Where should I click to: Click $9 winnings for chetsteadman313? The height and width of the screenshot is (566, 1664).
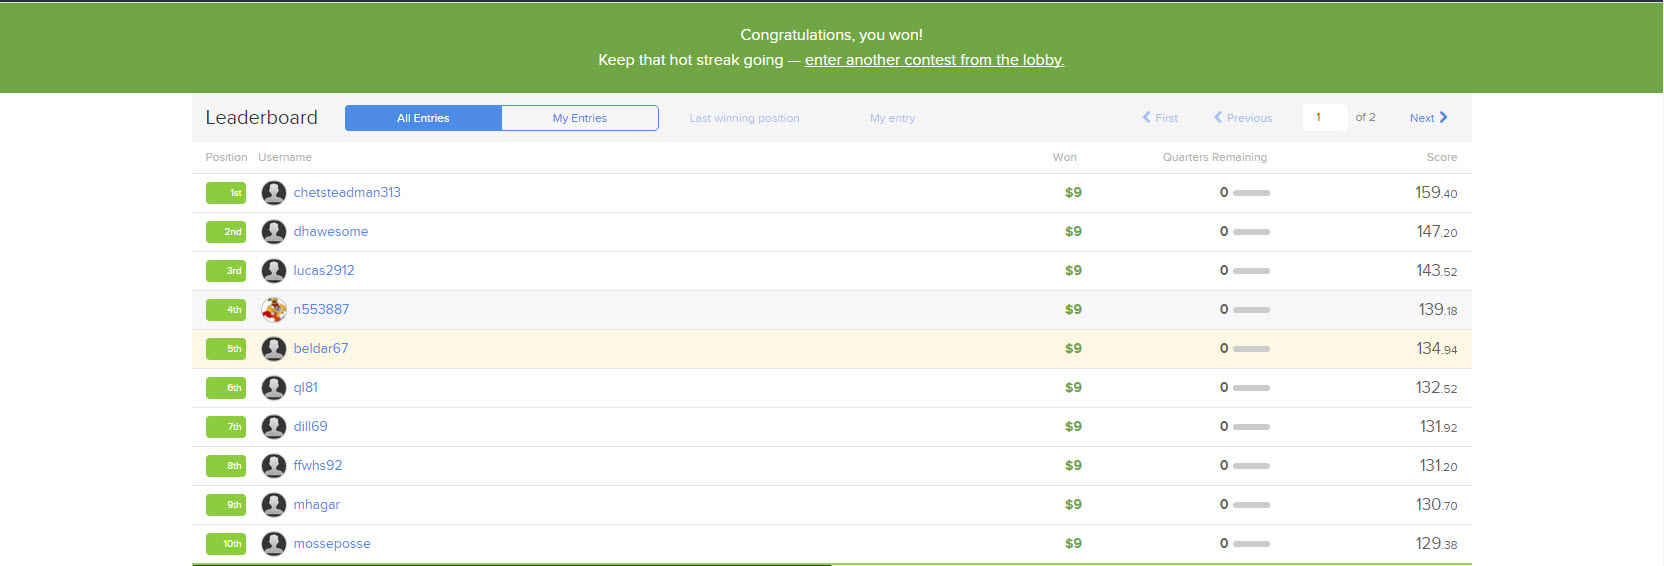(x=1073, y=193)
